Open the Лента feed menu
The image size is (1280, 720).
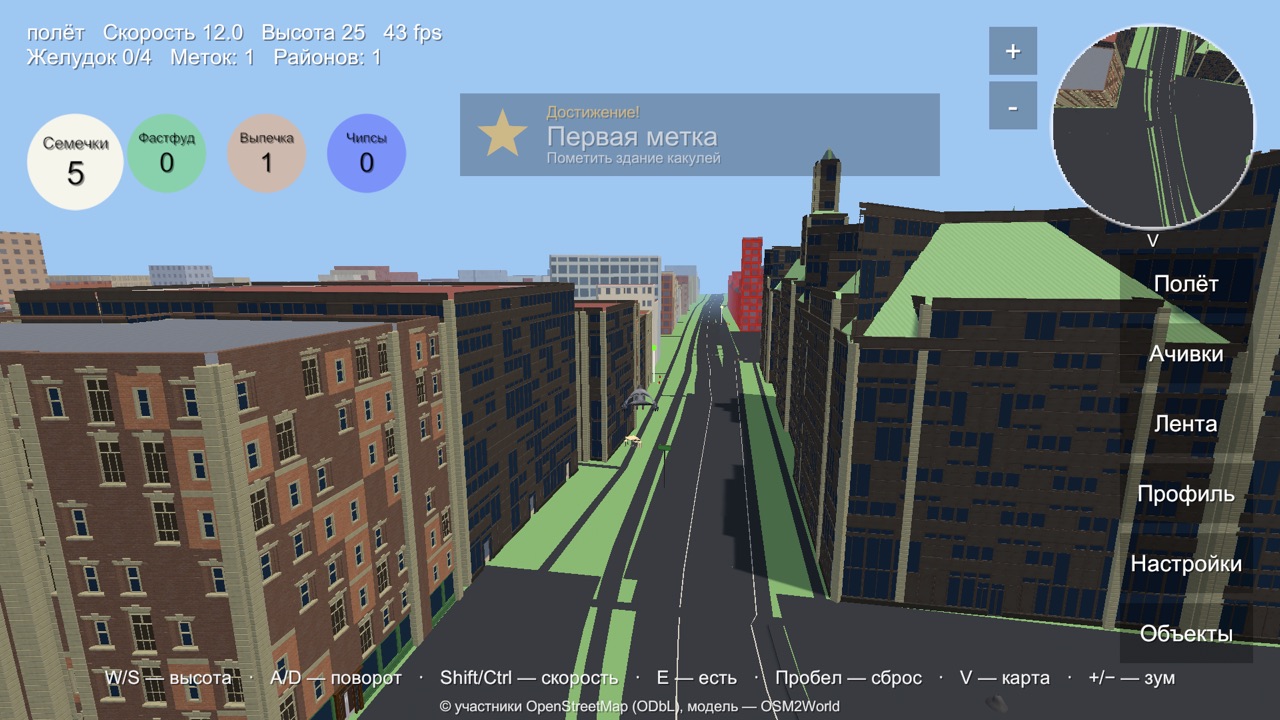tap(1186, 424)
